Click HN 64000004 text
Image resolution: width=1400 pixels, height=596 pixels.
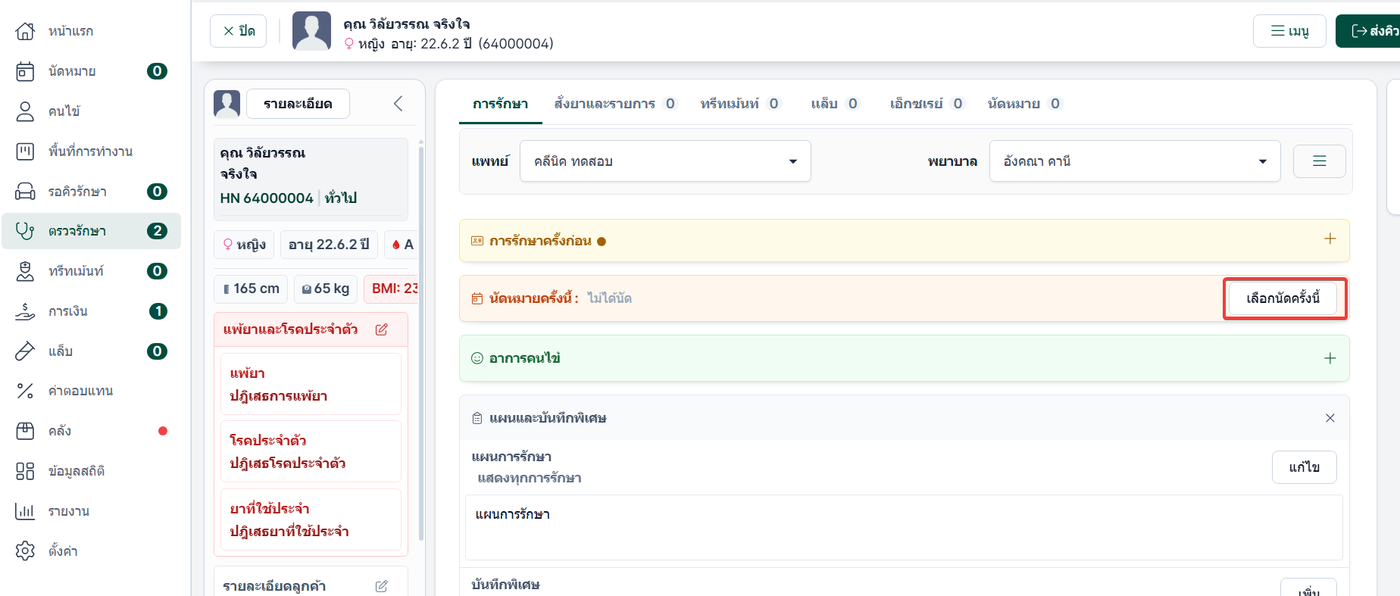coord(266,198)
